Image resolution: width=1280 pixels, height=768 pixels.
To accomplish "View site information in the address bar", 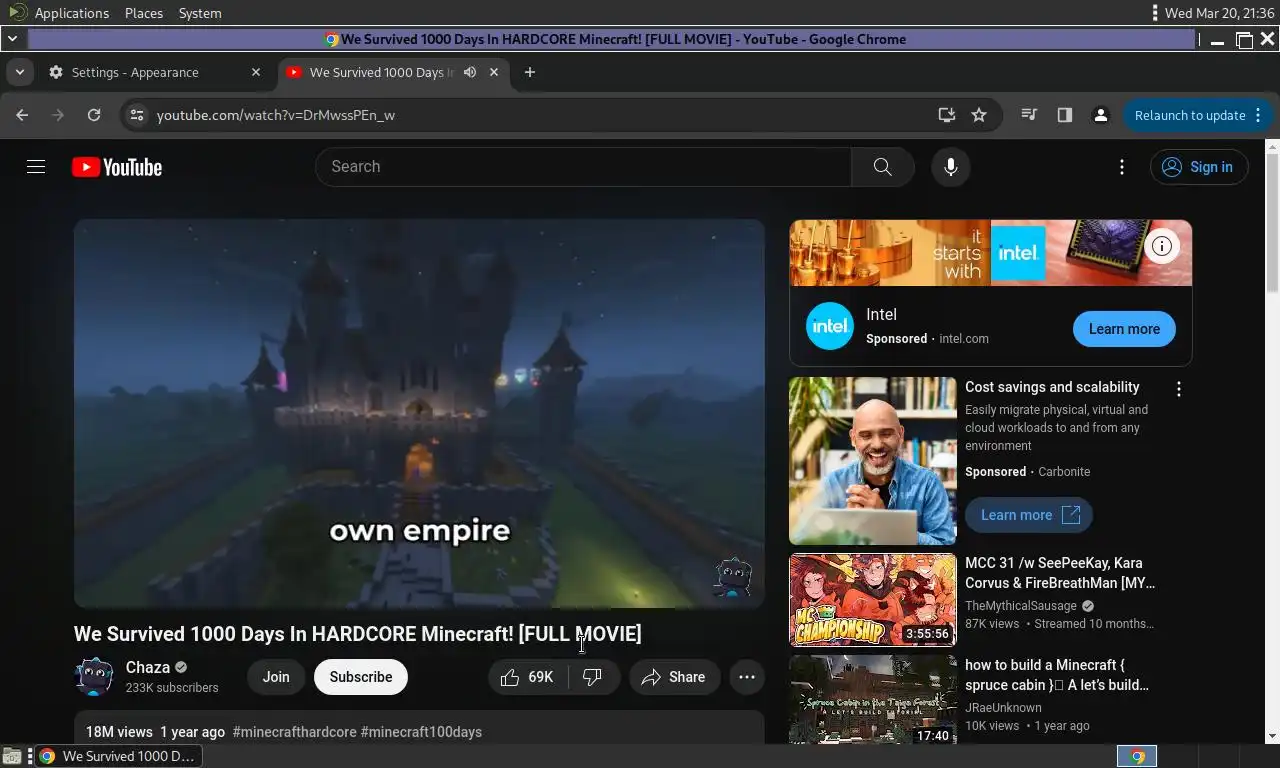I will [x=137, y=115].
